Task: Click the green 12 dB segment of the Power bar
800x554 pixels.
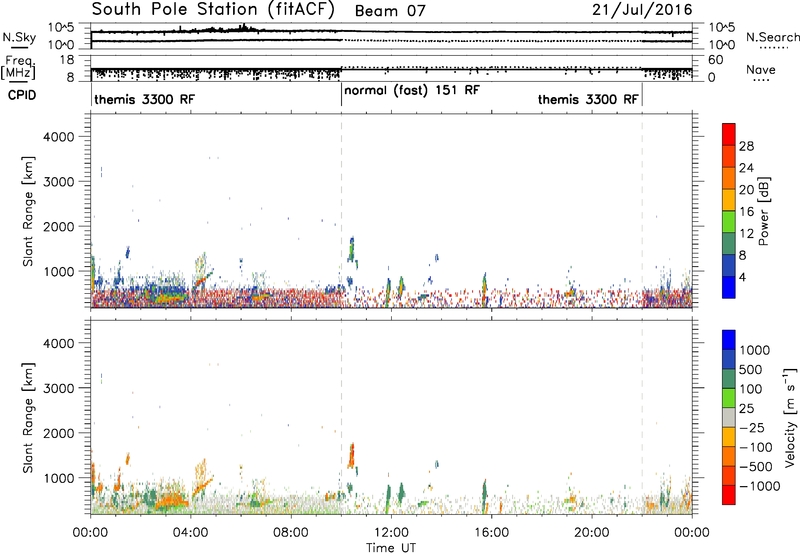Action: point(729,222)
